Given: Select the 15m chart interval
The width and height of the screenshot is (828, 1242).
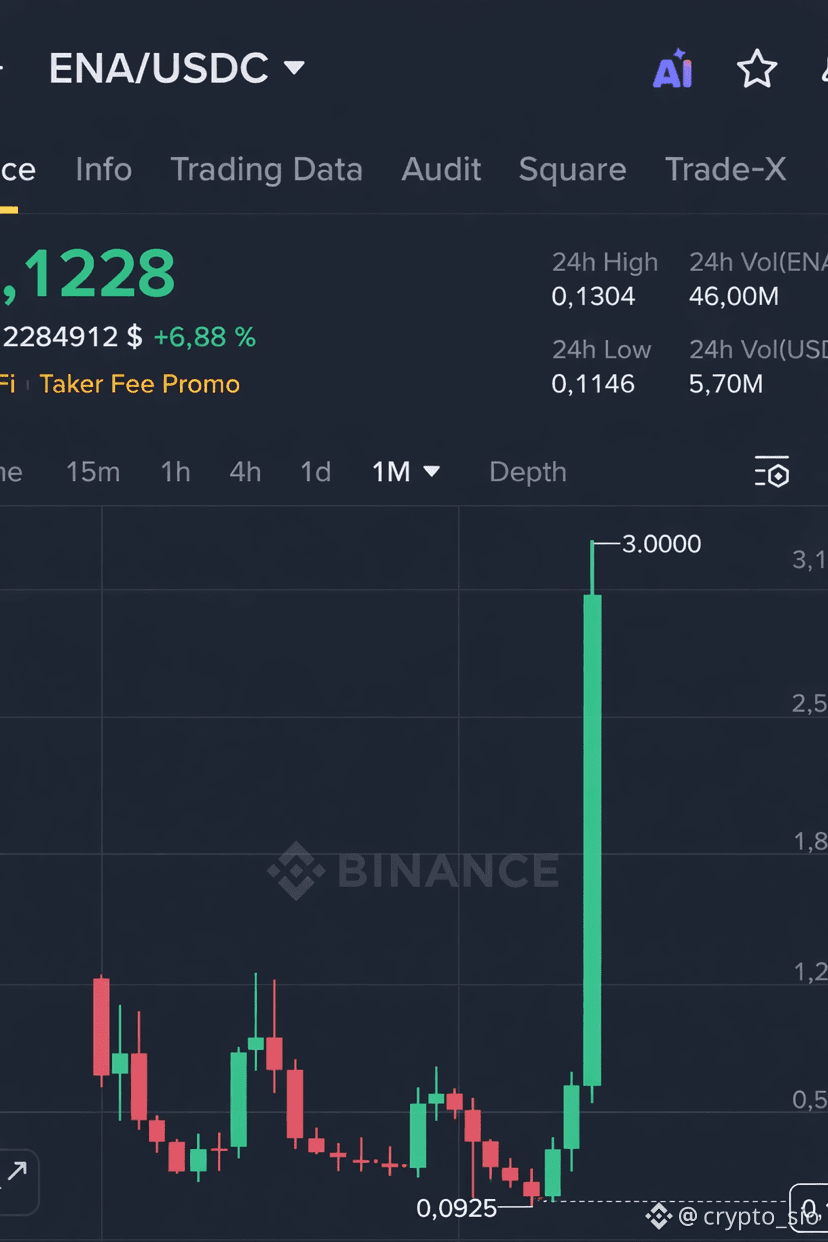Looking at the screenshot, I should pos(93,472).
